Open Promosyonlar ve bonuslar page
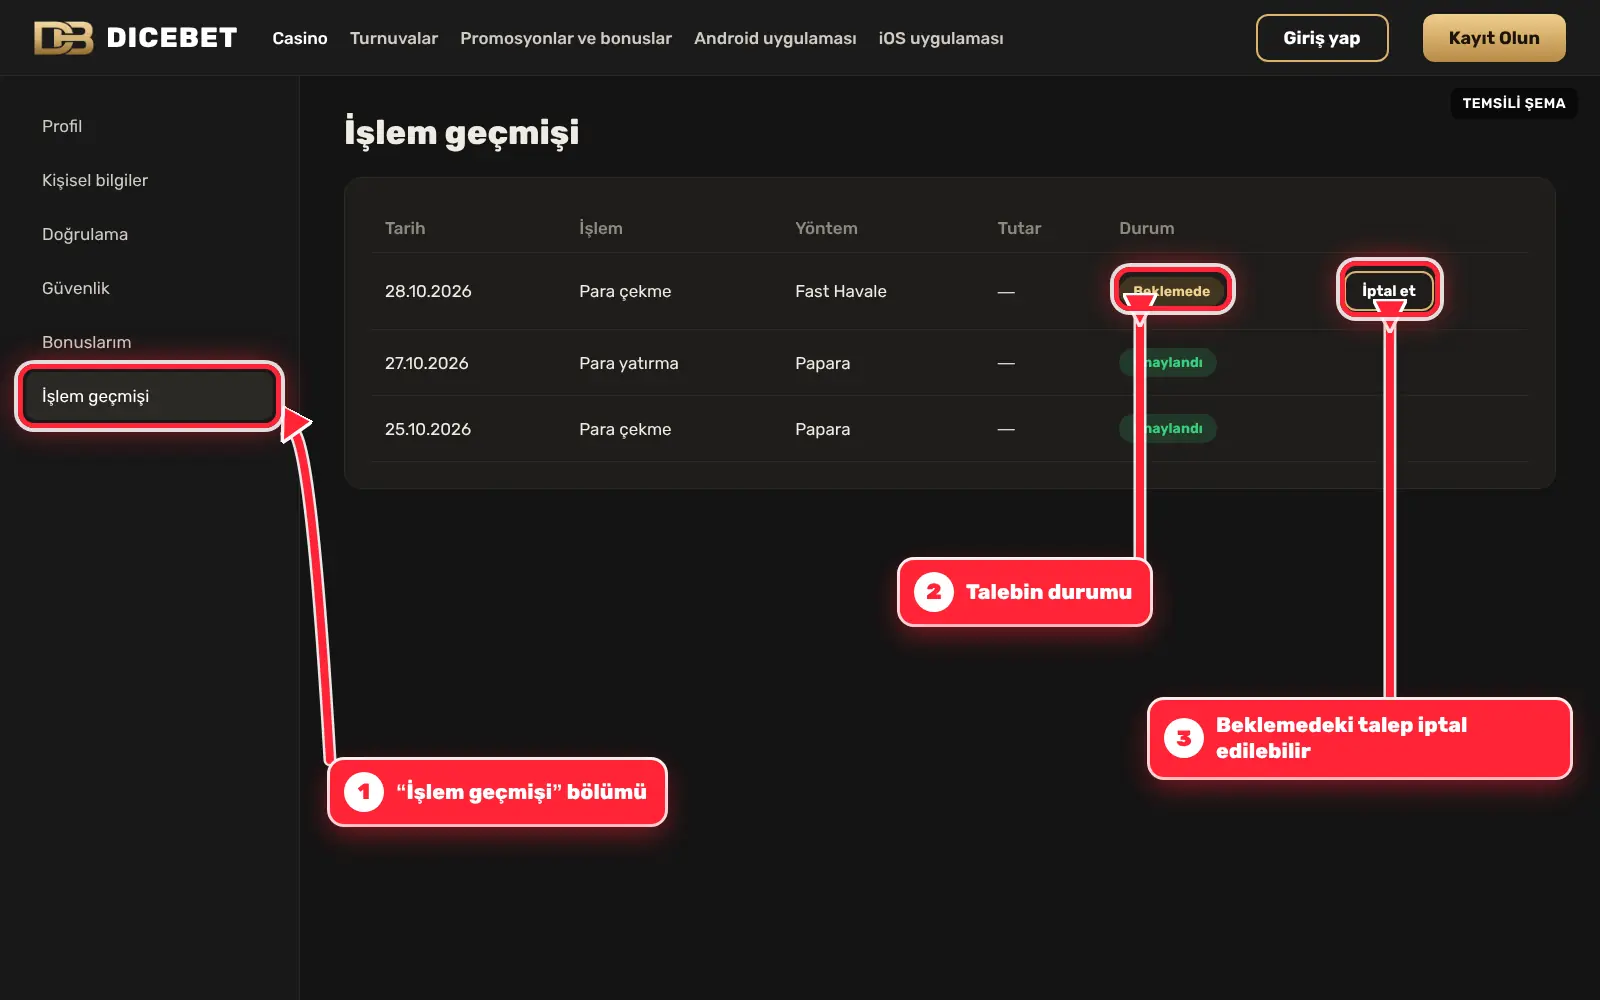 566,38
